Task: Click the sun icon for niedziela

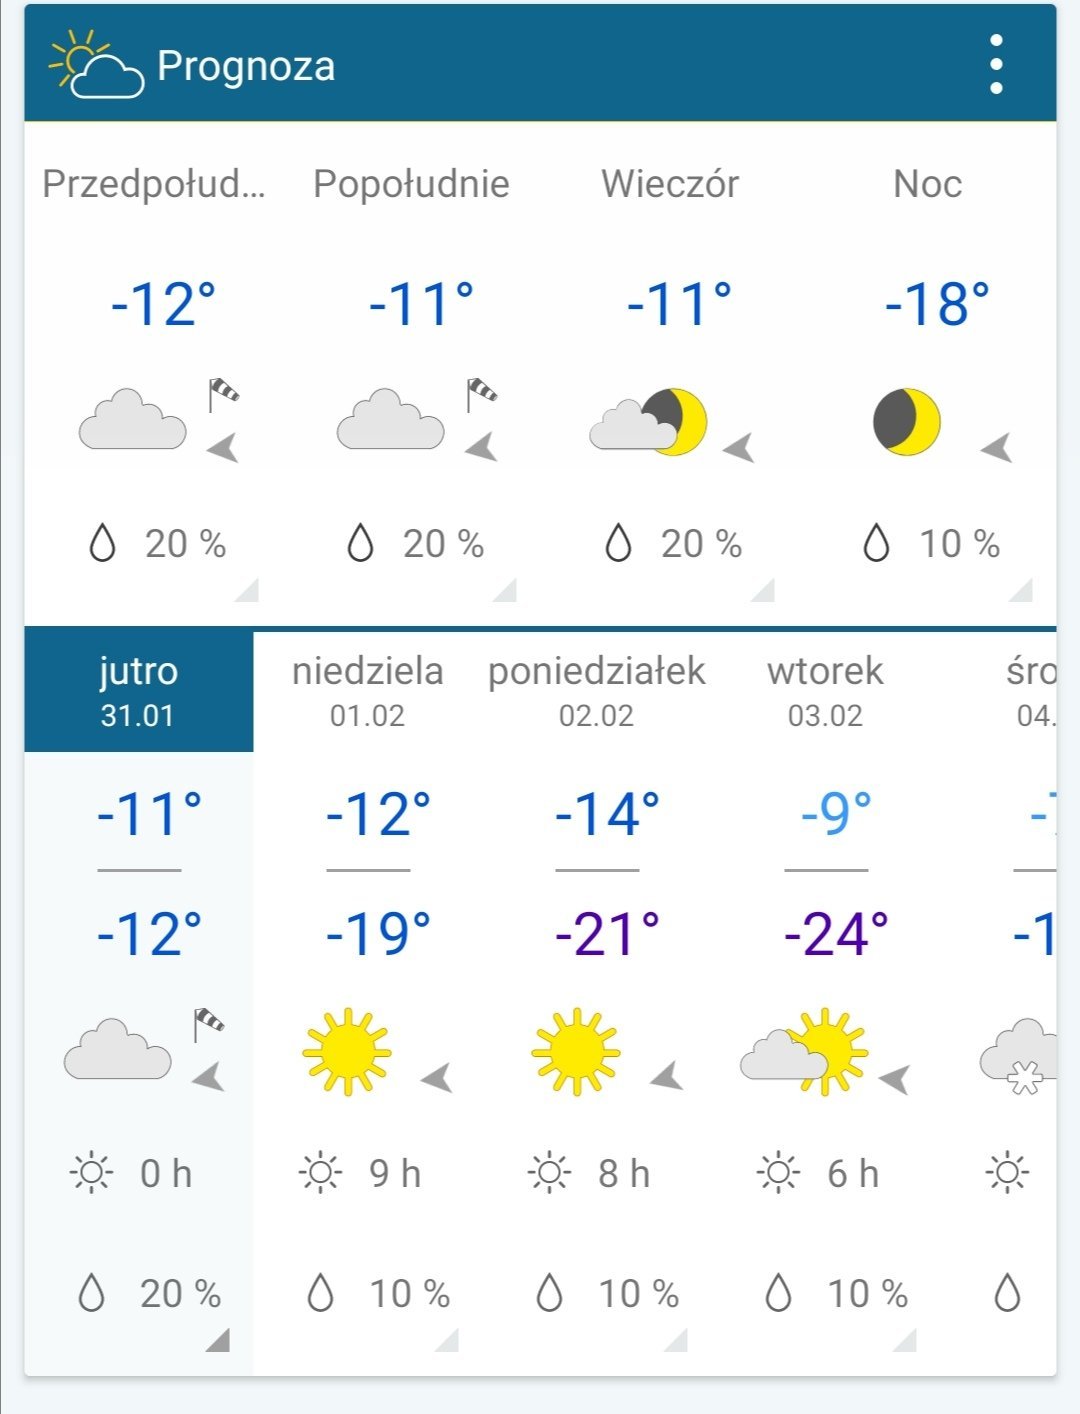Action: point(346,1051)
